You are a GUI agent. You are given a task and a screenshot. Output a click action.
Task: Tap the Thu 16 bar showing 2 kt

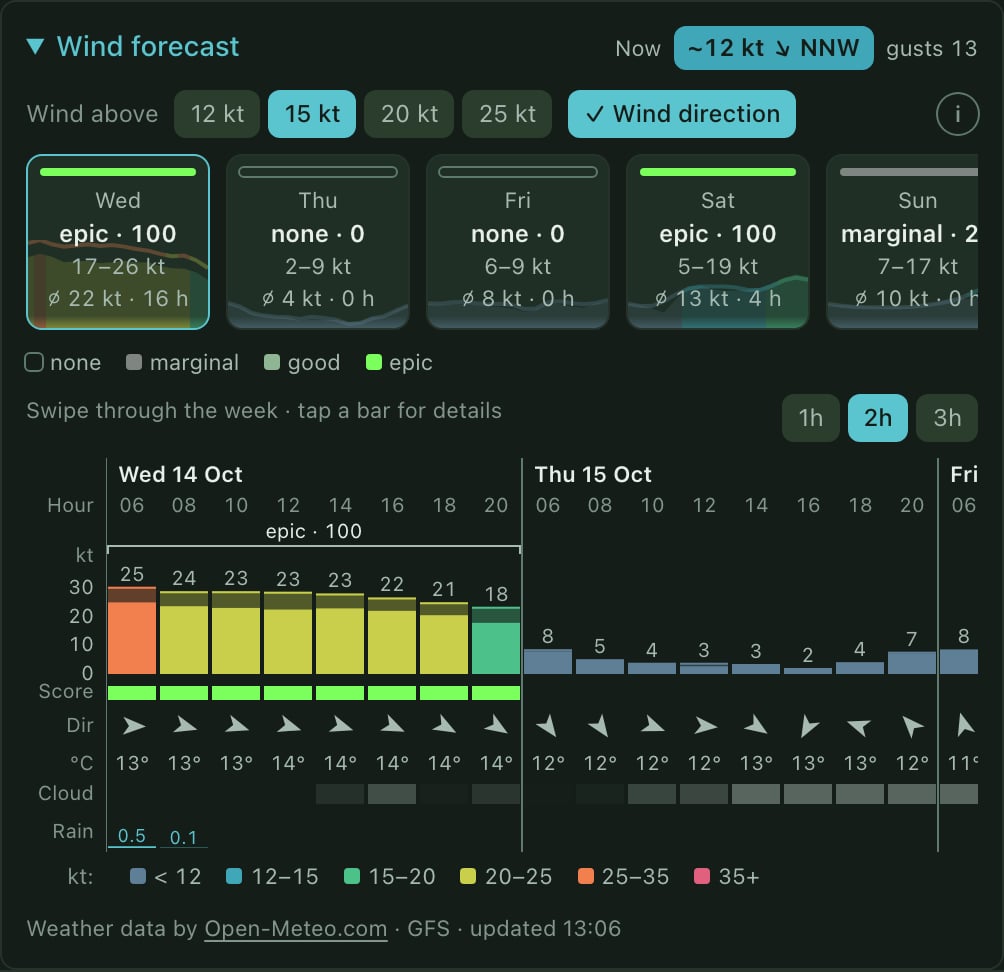[808, 670]
